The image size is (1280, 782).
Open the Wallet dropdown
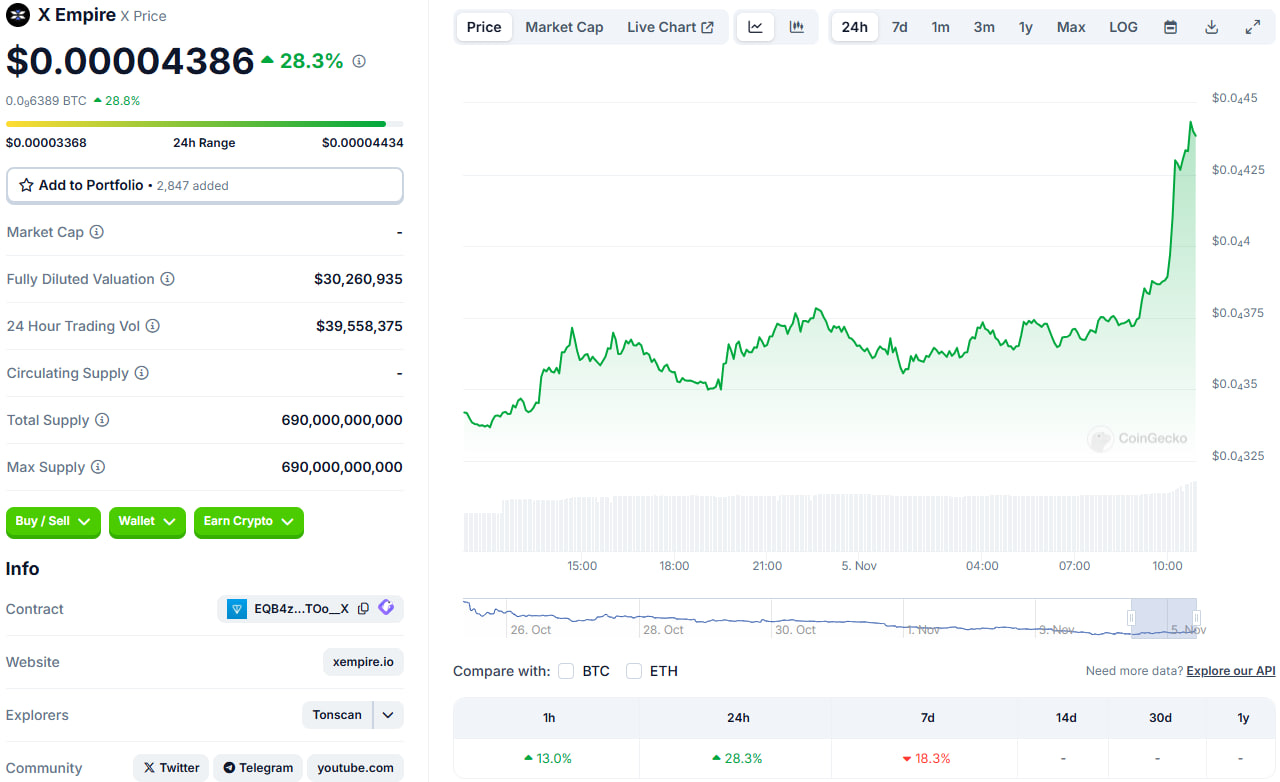pos(147,521)
